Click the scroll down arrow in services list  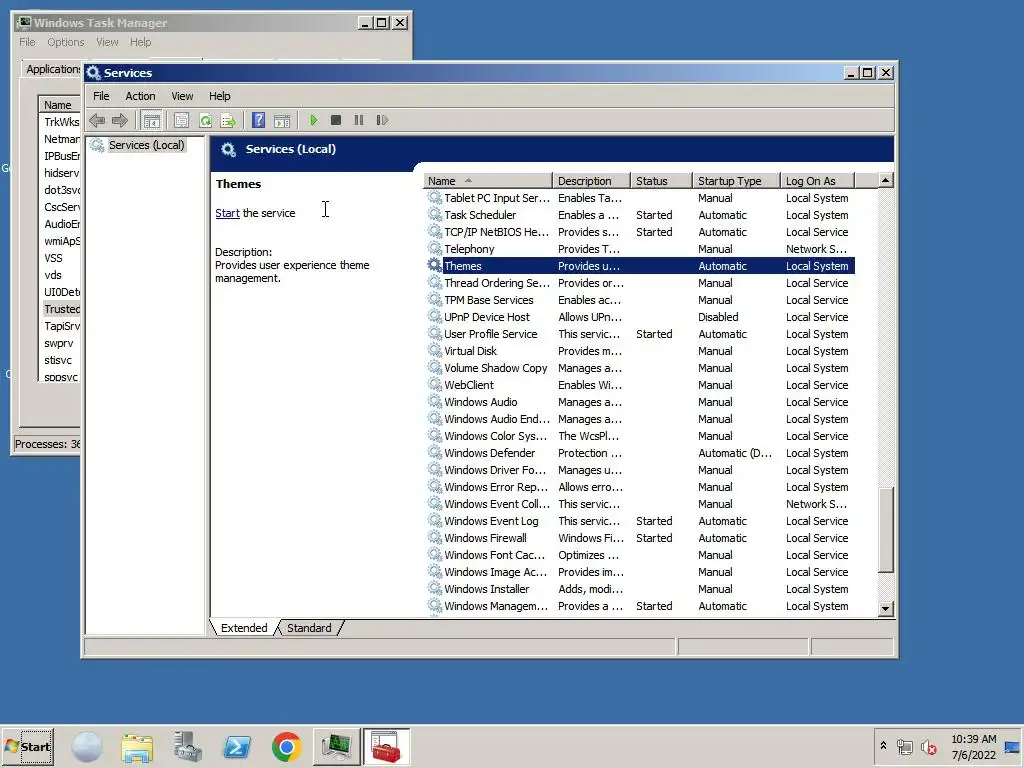886,608
